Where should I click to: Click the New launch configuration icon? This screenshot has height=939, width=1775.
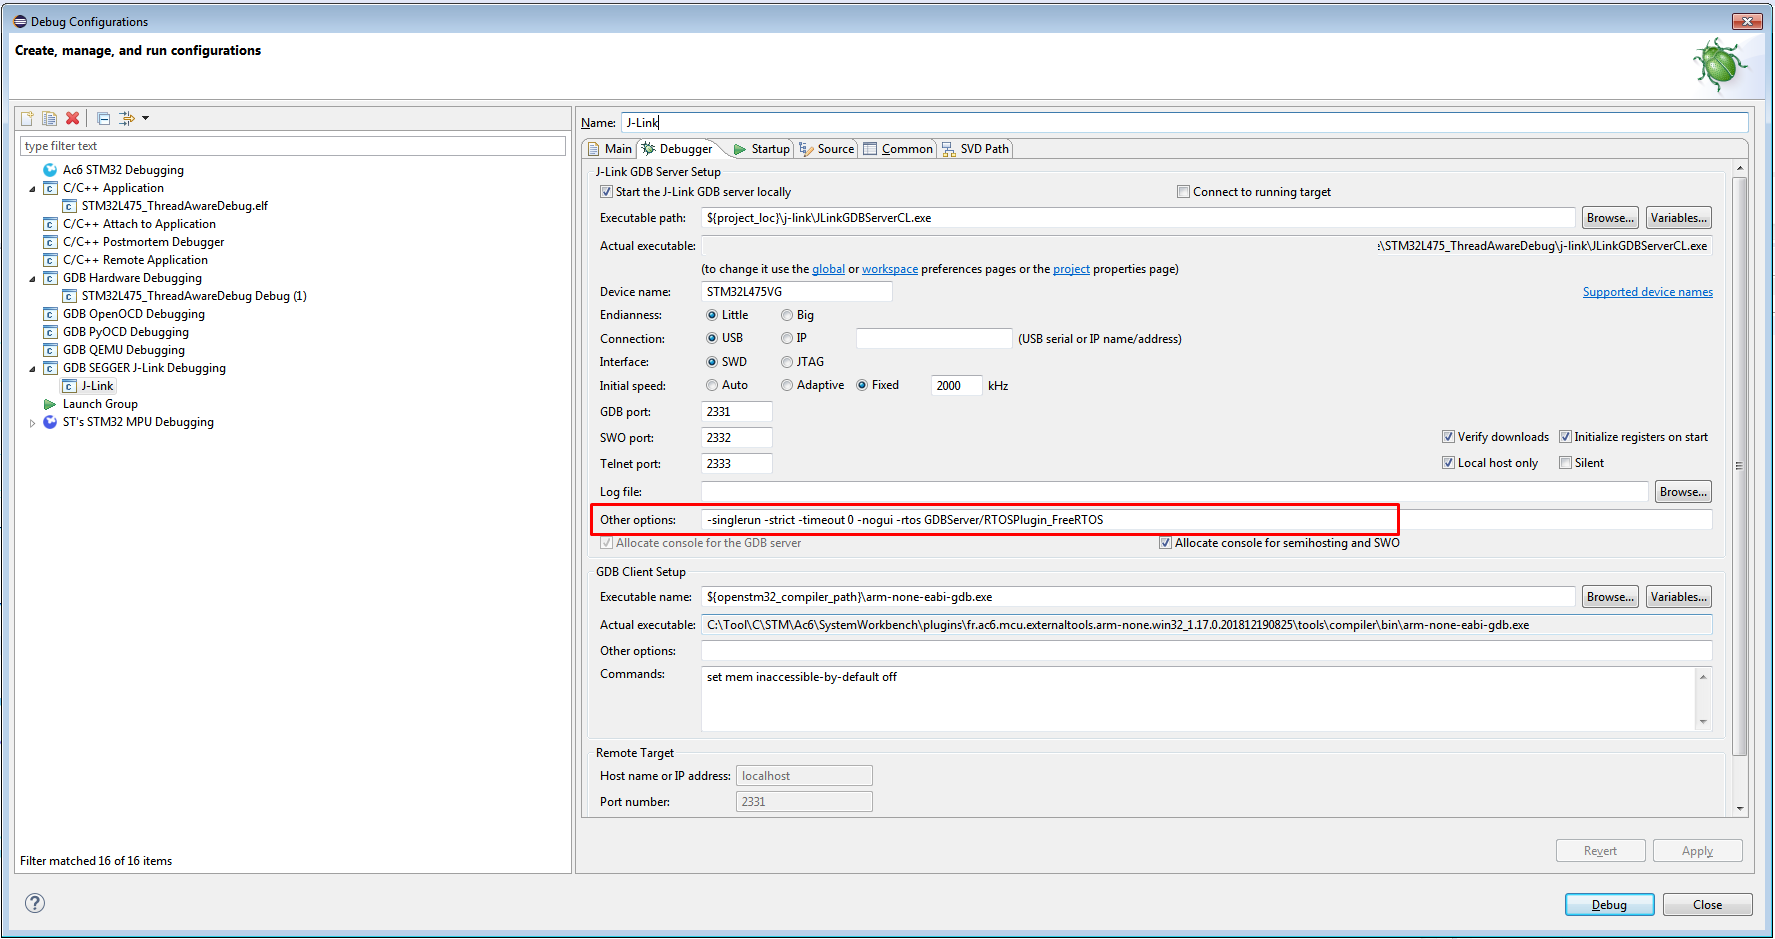27,119
